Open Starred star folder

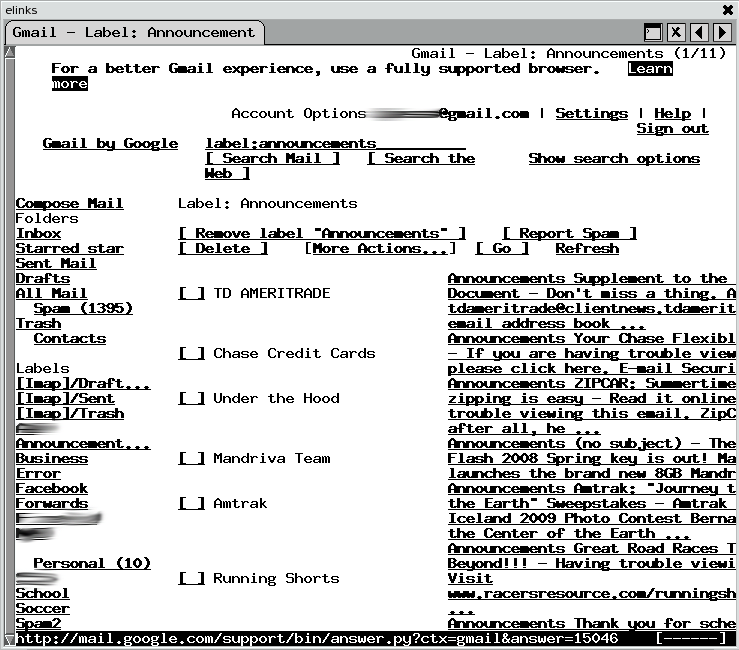tap(69, 248)
